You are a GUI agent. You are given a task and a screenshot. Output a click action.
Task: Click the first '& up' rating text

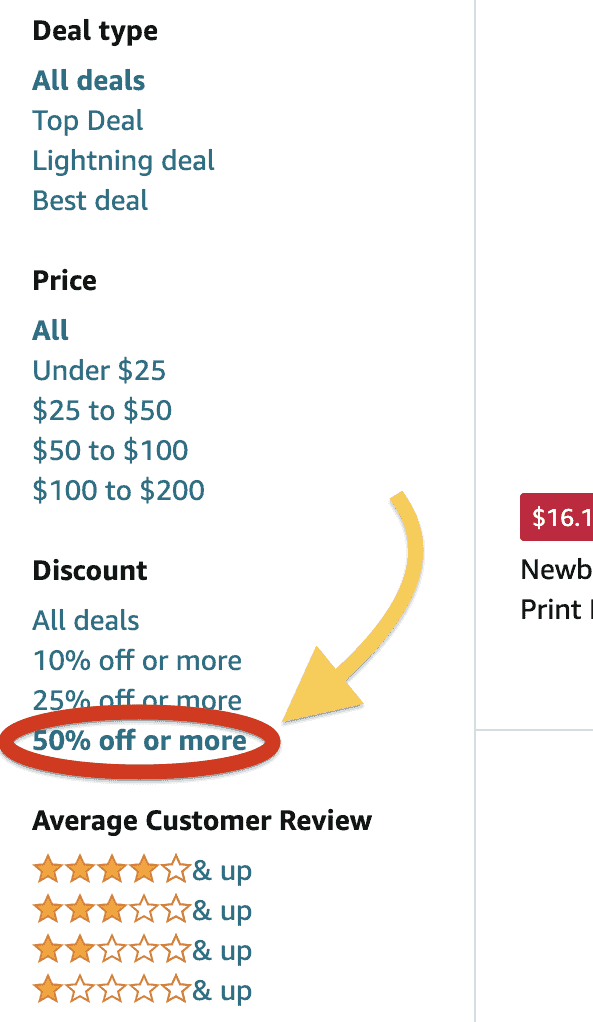pyautogui.click(x=222, y=871)
